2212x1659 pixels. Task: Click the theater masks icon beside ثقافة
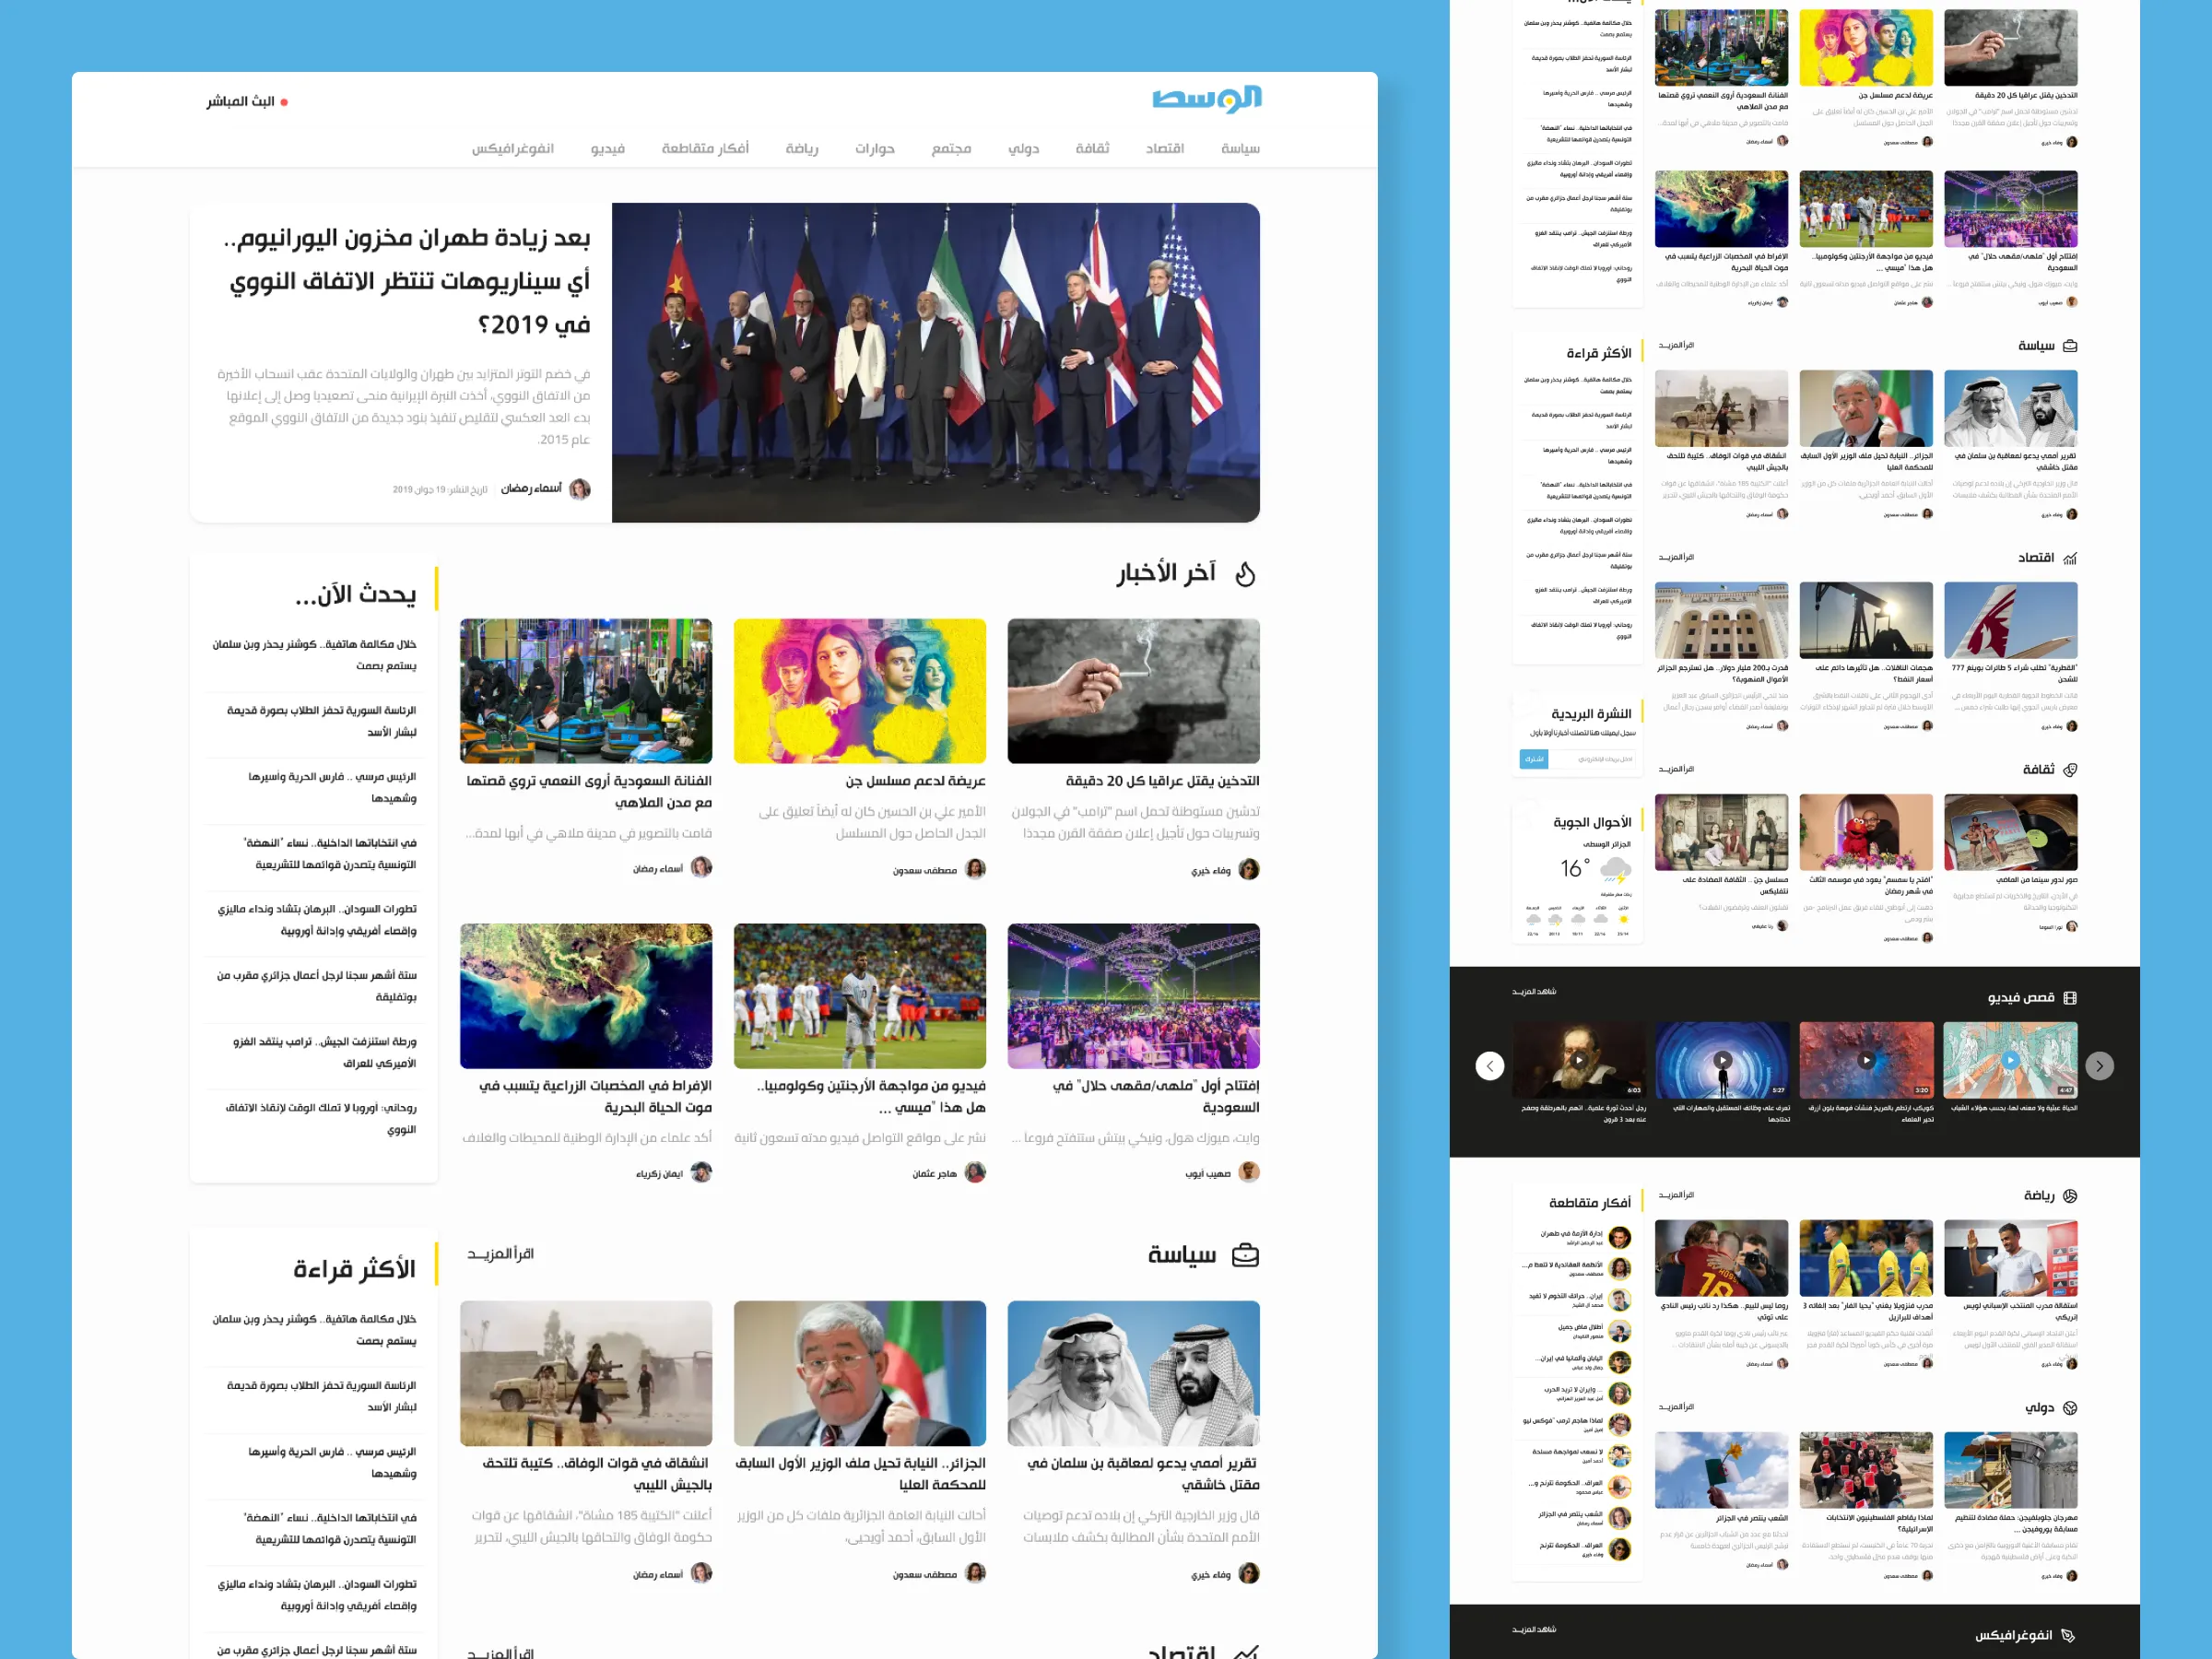pos(2070,769)
